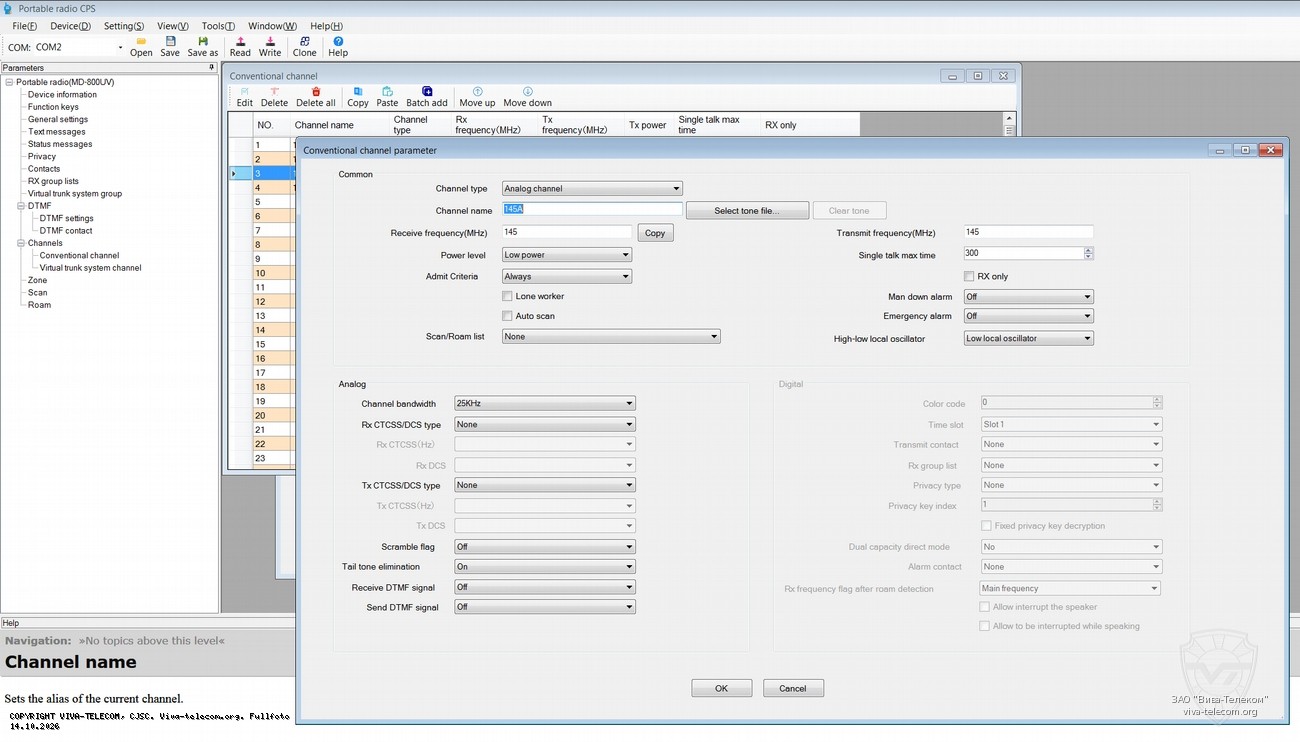Open the Channel type dropdown
Viewport: 1300px width, 742px height.
tap(592, 188)
